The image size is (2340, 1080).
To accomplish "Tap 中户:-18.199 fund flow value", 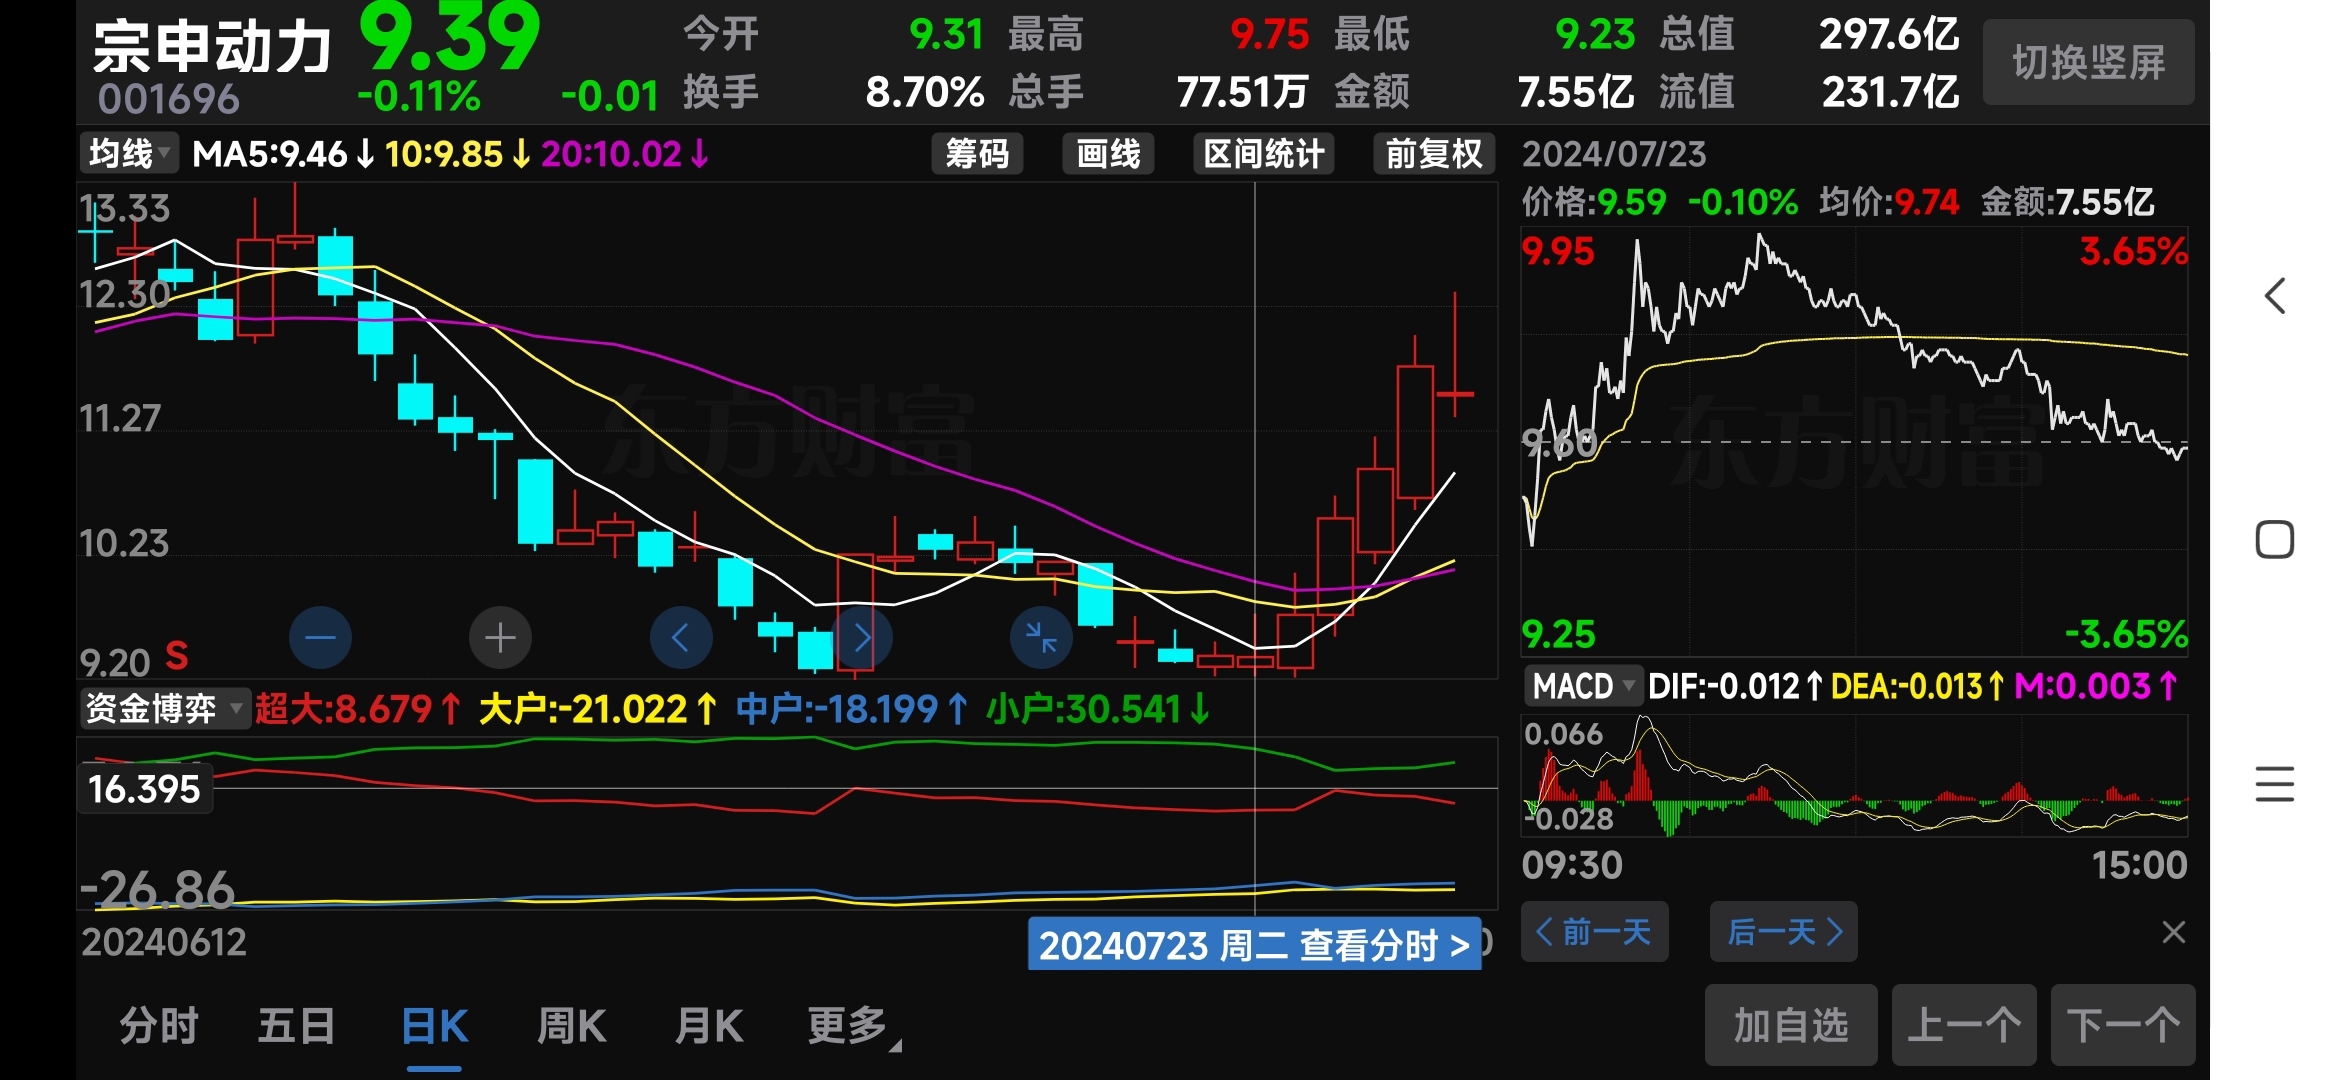I will click(851, 709).
